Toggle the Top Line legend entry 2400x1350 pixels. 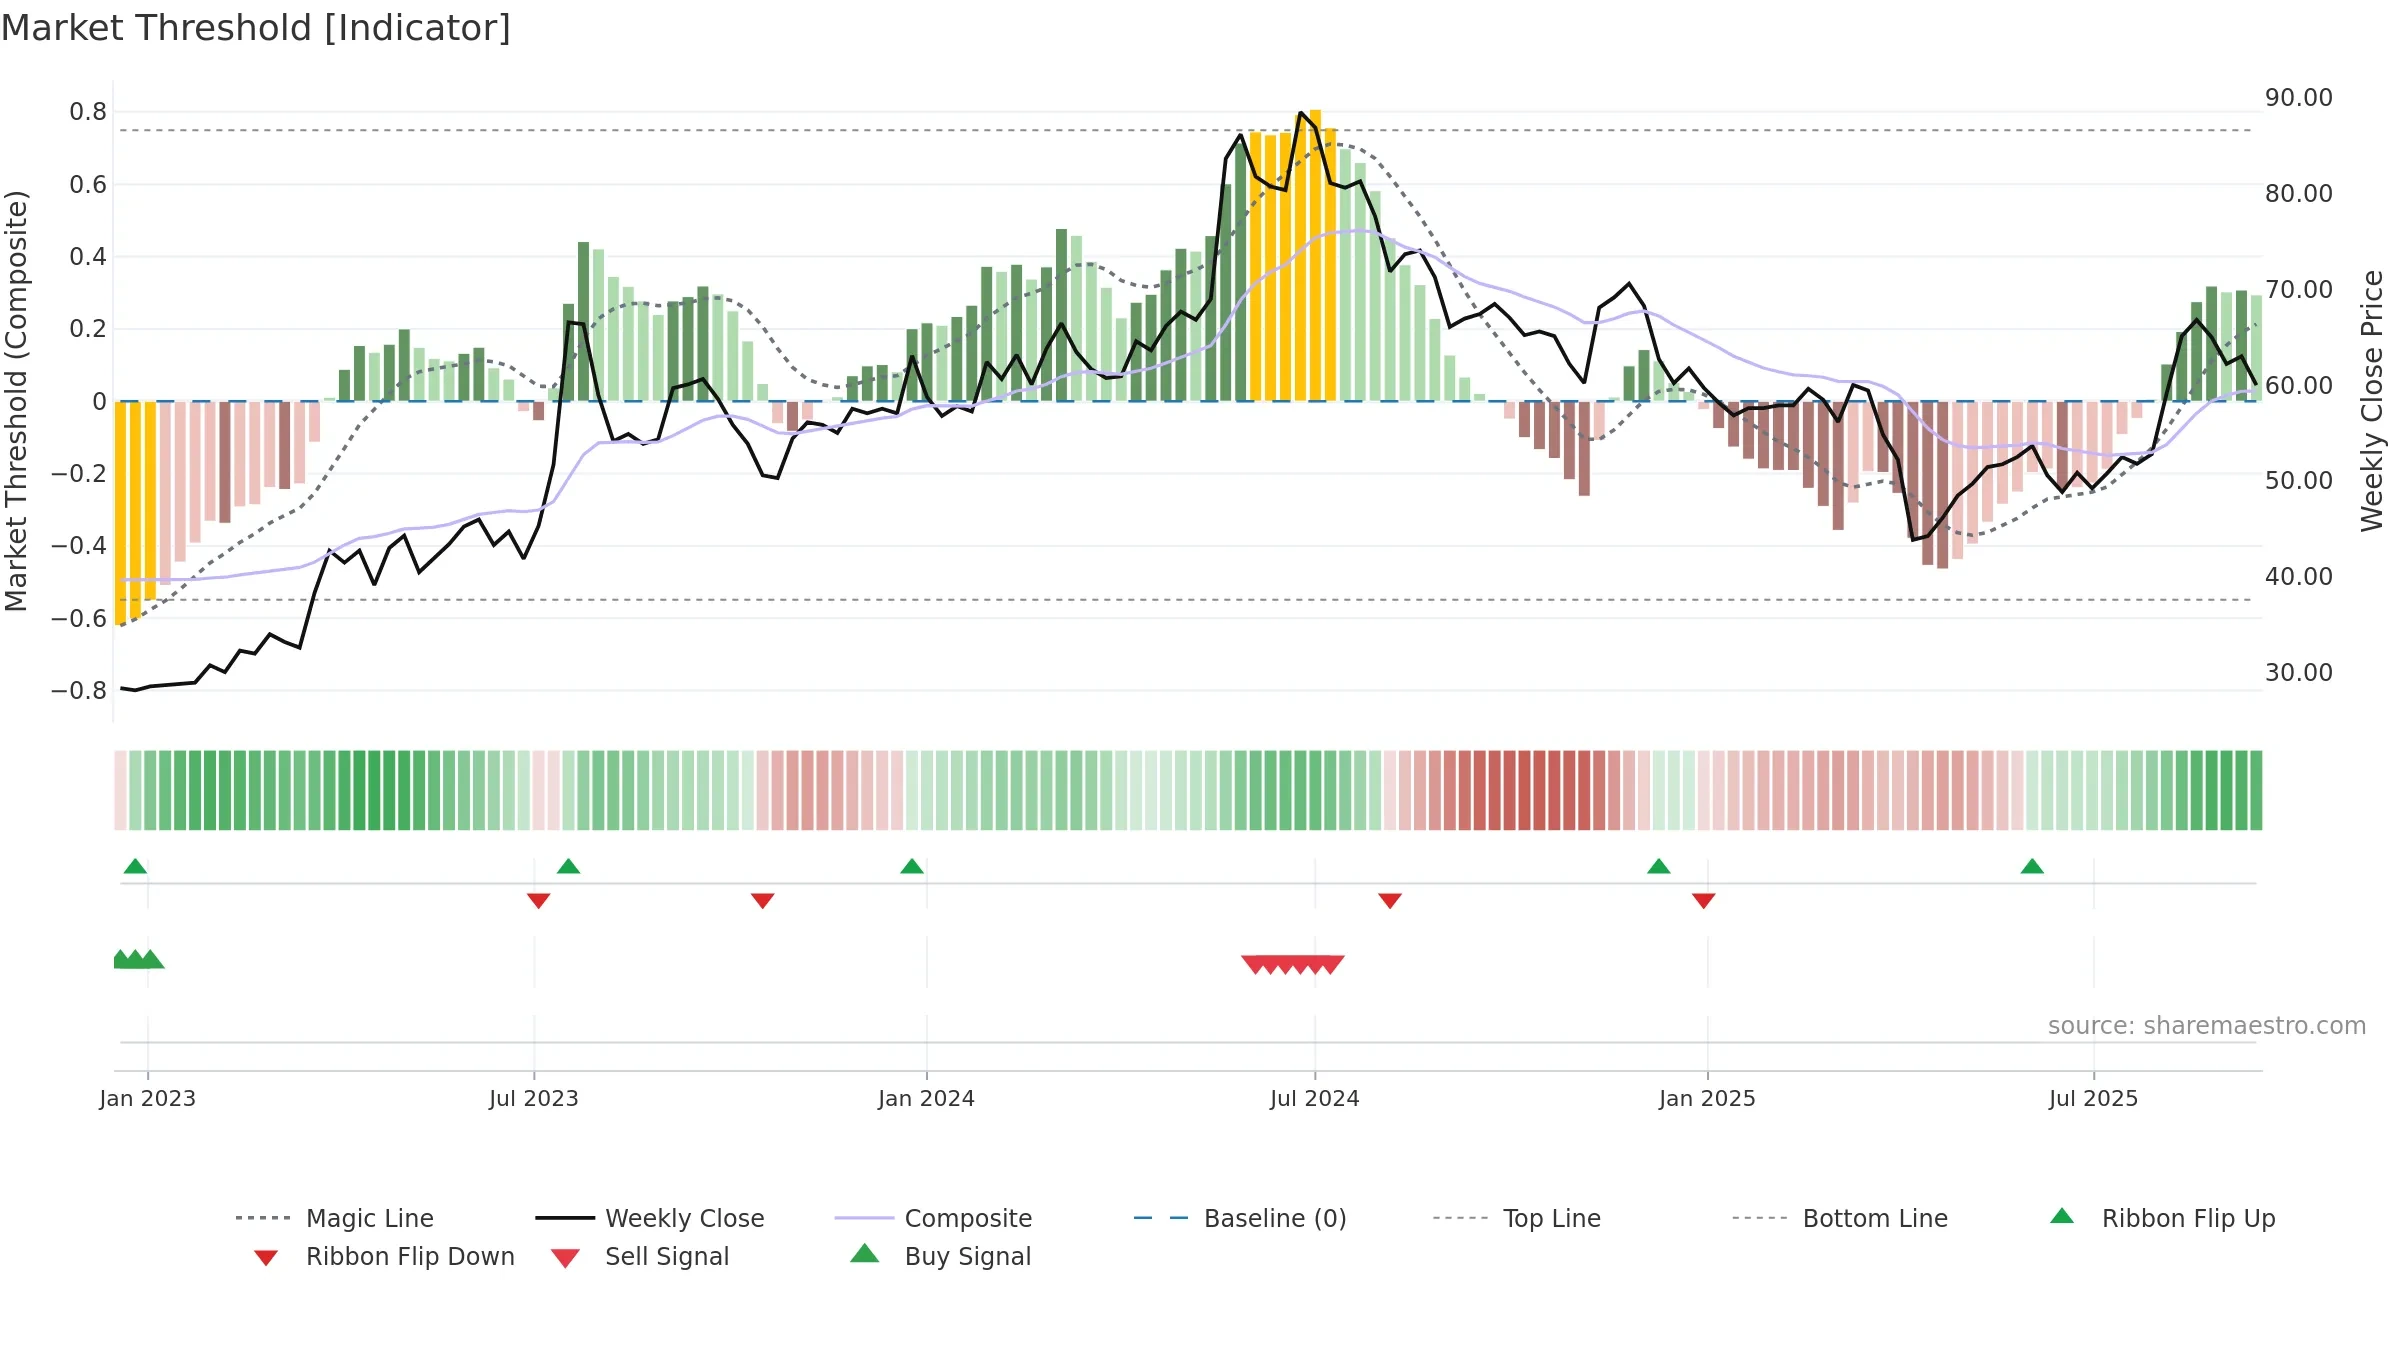pos(1517,1218)
